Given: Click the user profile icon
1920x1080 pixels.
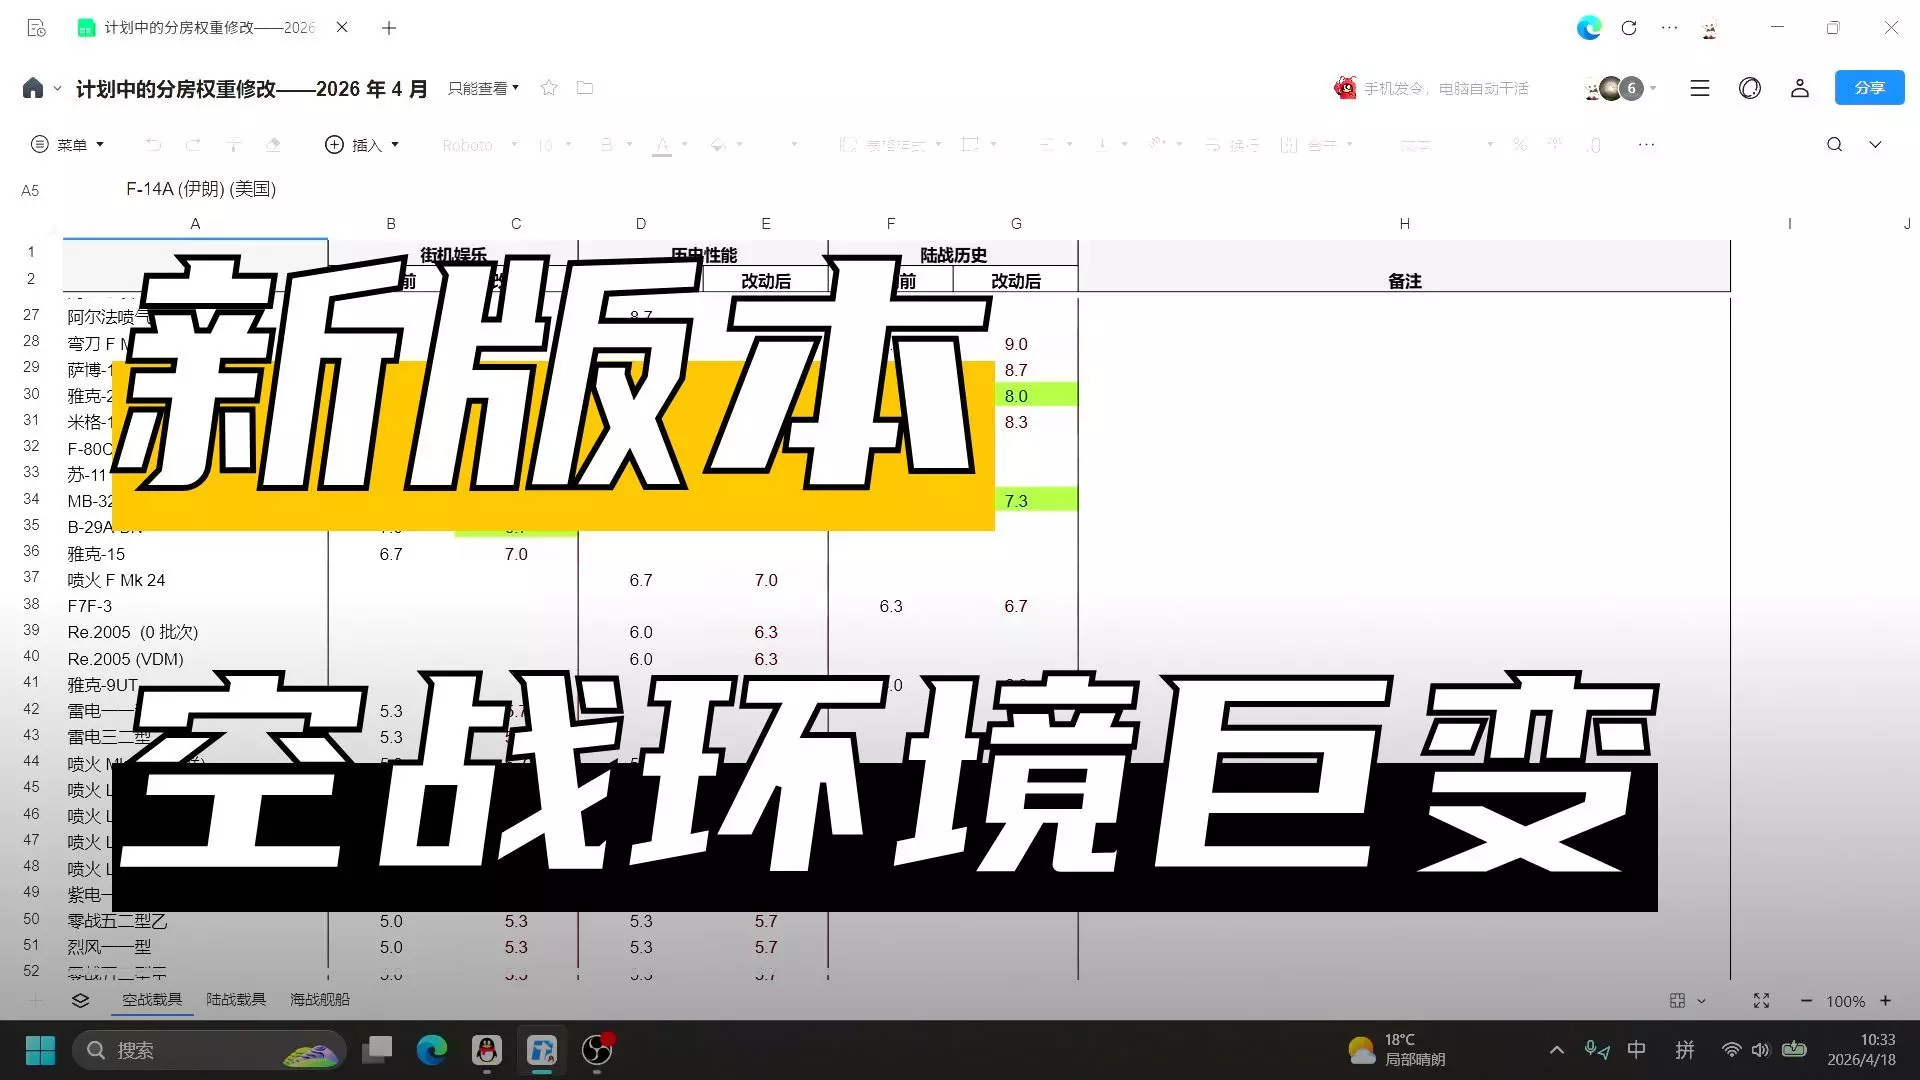Looking at the screenshot, I should 1799,88.
